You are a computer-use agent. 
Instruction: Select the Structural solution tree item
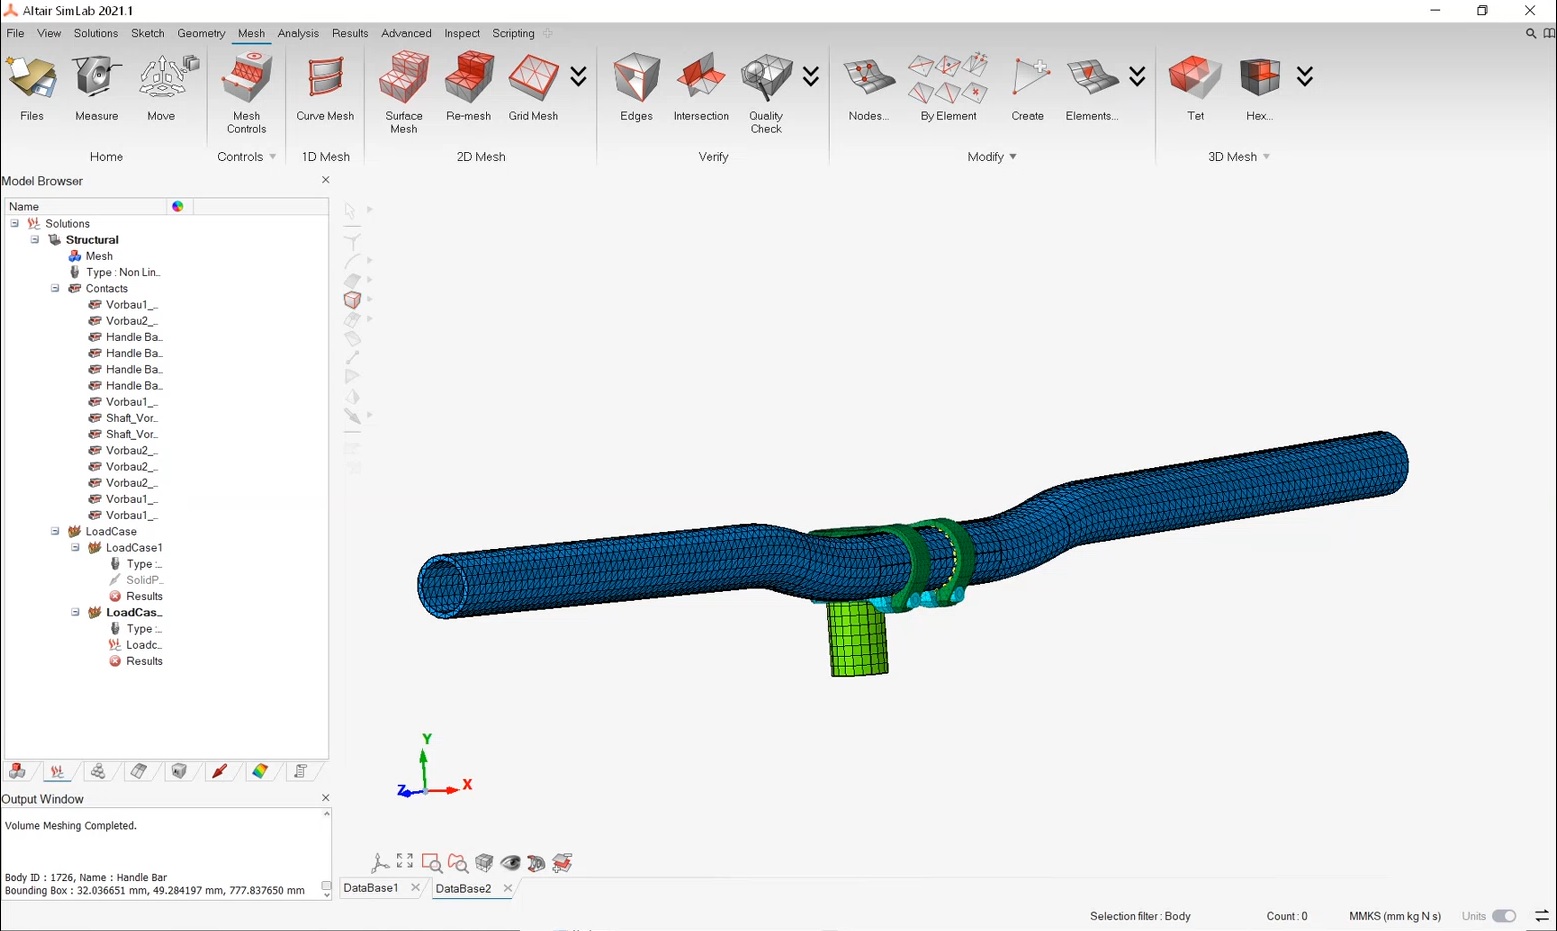pyautogui.click(x=92, y=240)
